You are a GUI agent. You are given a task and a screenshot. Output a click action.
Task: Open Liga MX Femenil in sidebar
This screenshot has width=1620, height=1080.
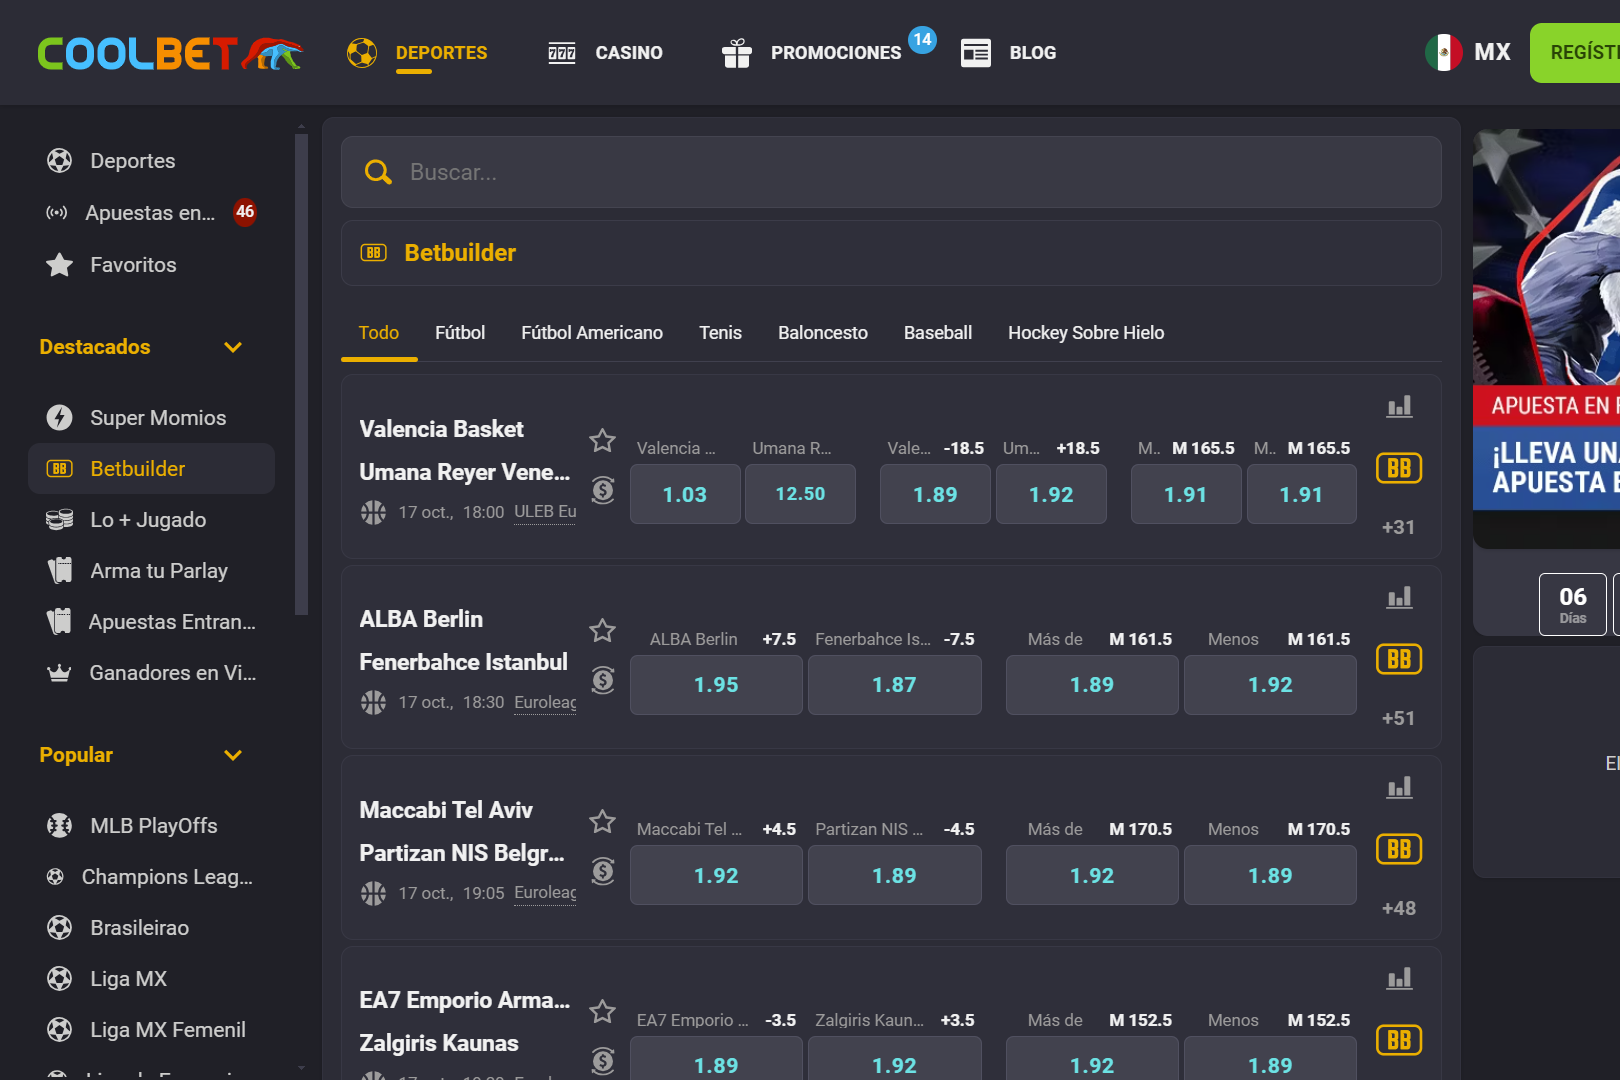[x=168, y=1029]
